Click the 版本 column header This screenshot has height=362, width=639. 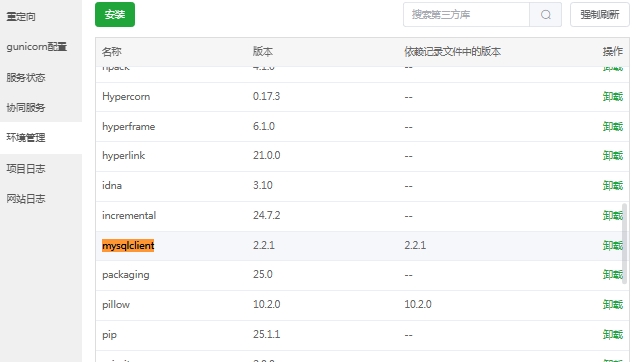click(262, 52)
